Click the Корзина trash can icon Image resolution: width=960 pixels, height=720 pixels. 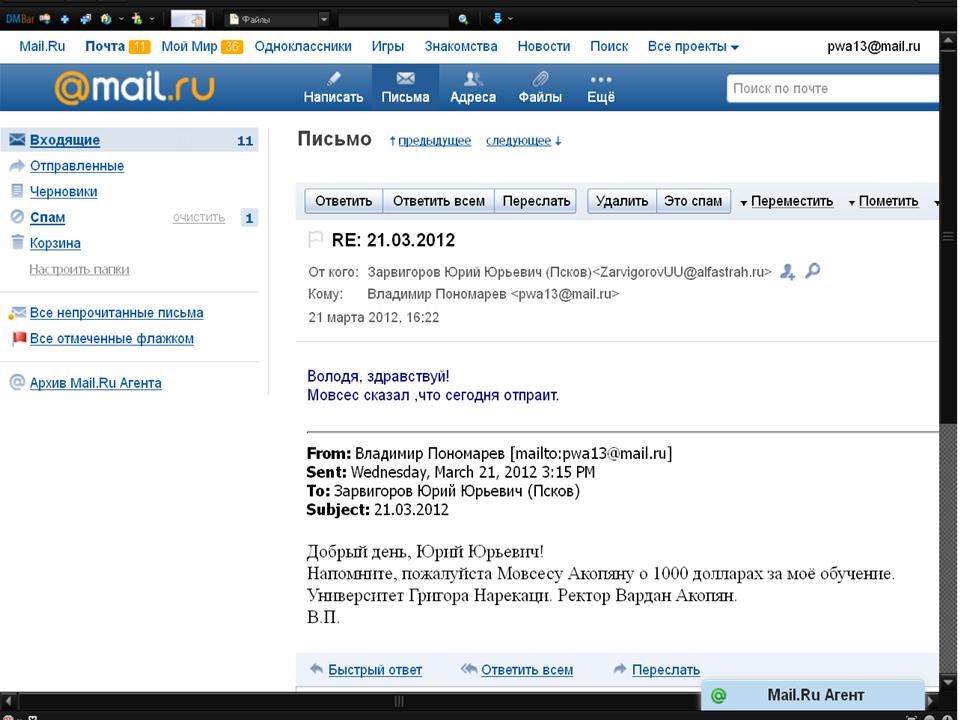18,242
